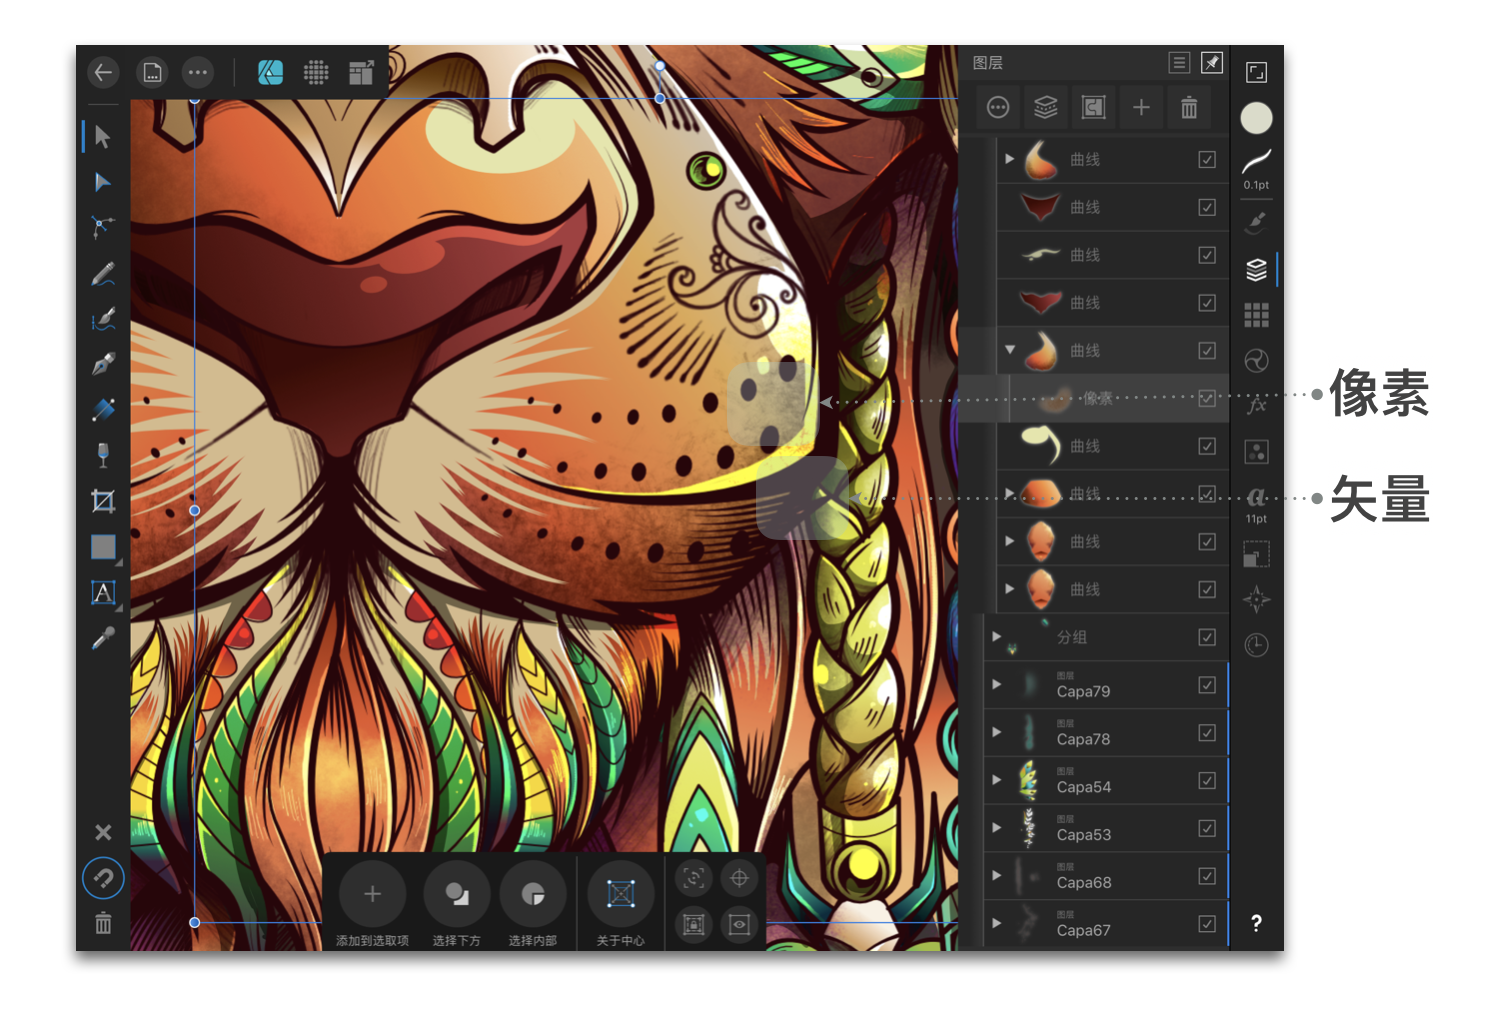Select the Point Transform tool
Screen dimensions: 1492x1010
pyautogui.click(x=103, y=227)
